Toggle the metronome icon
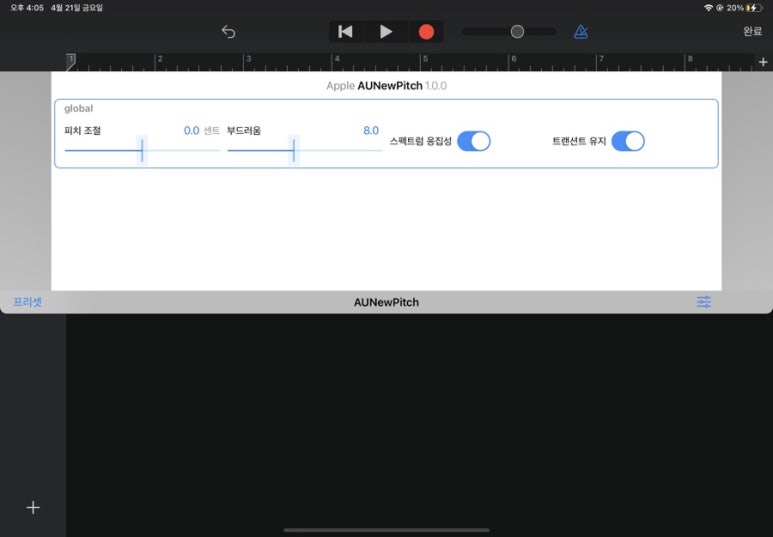The height and width of the screenshot is (537, 773). [581, 32]
